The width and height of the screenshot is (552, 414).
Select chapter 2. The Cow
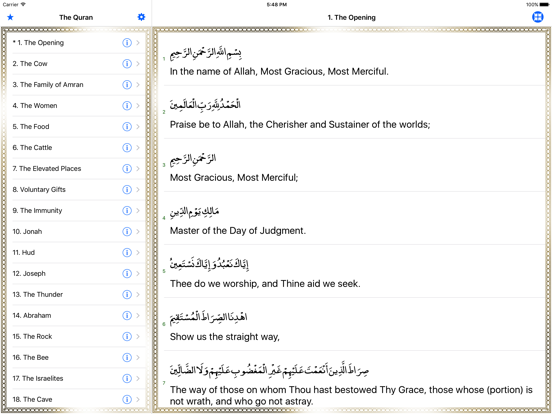(x=76, y=64)
